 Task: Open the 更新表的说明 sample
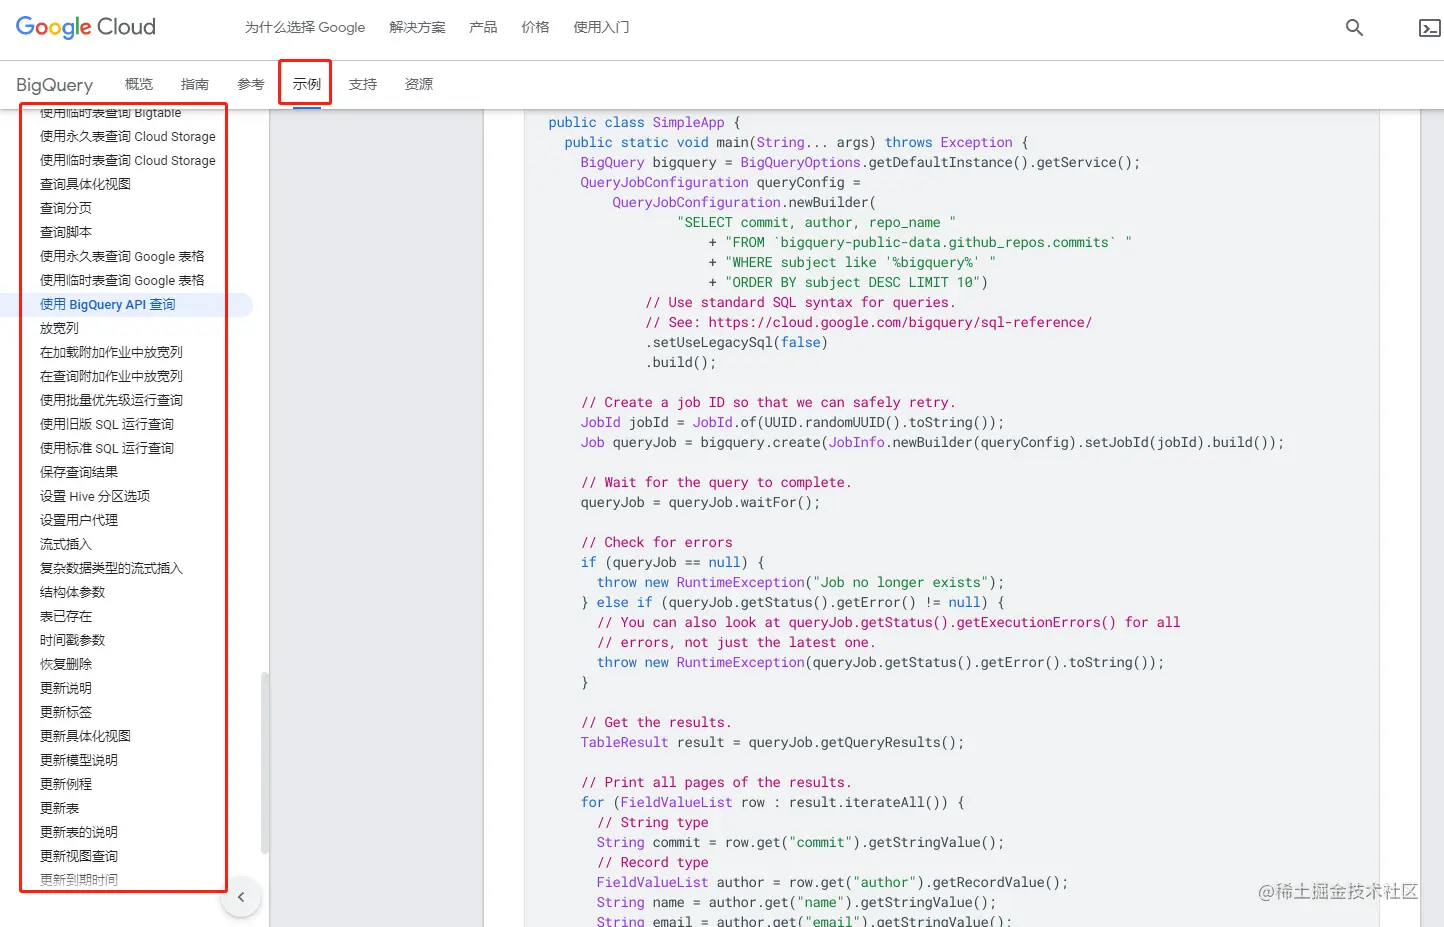point(79,832)
